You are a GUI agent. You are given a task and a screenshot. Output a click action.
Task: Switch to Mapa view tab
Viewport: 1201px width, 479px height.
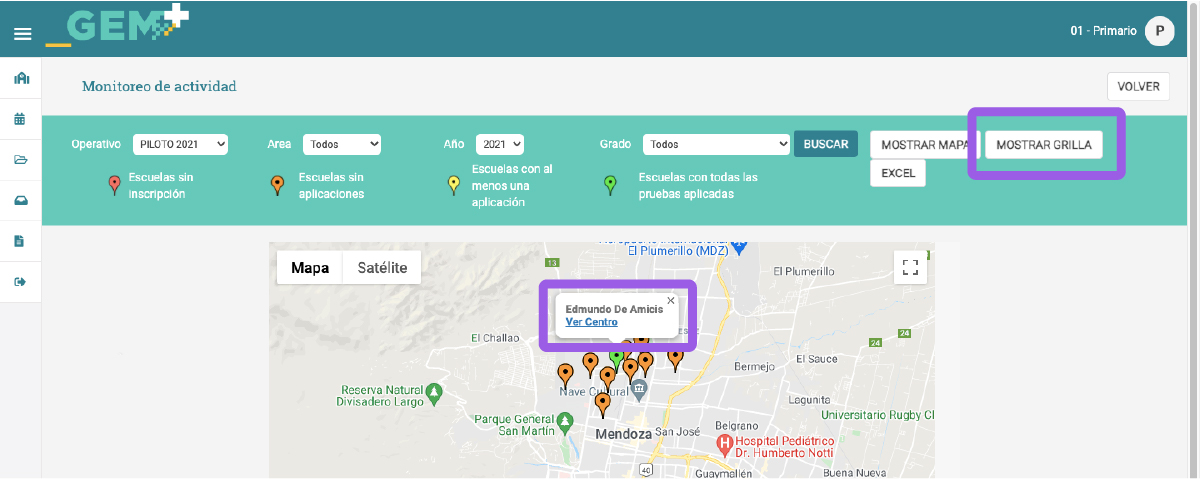tap(310, 267)
